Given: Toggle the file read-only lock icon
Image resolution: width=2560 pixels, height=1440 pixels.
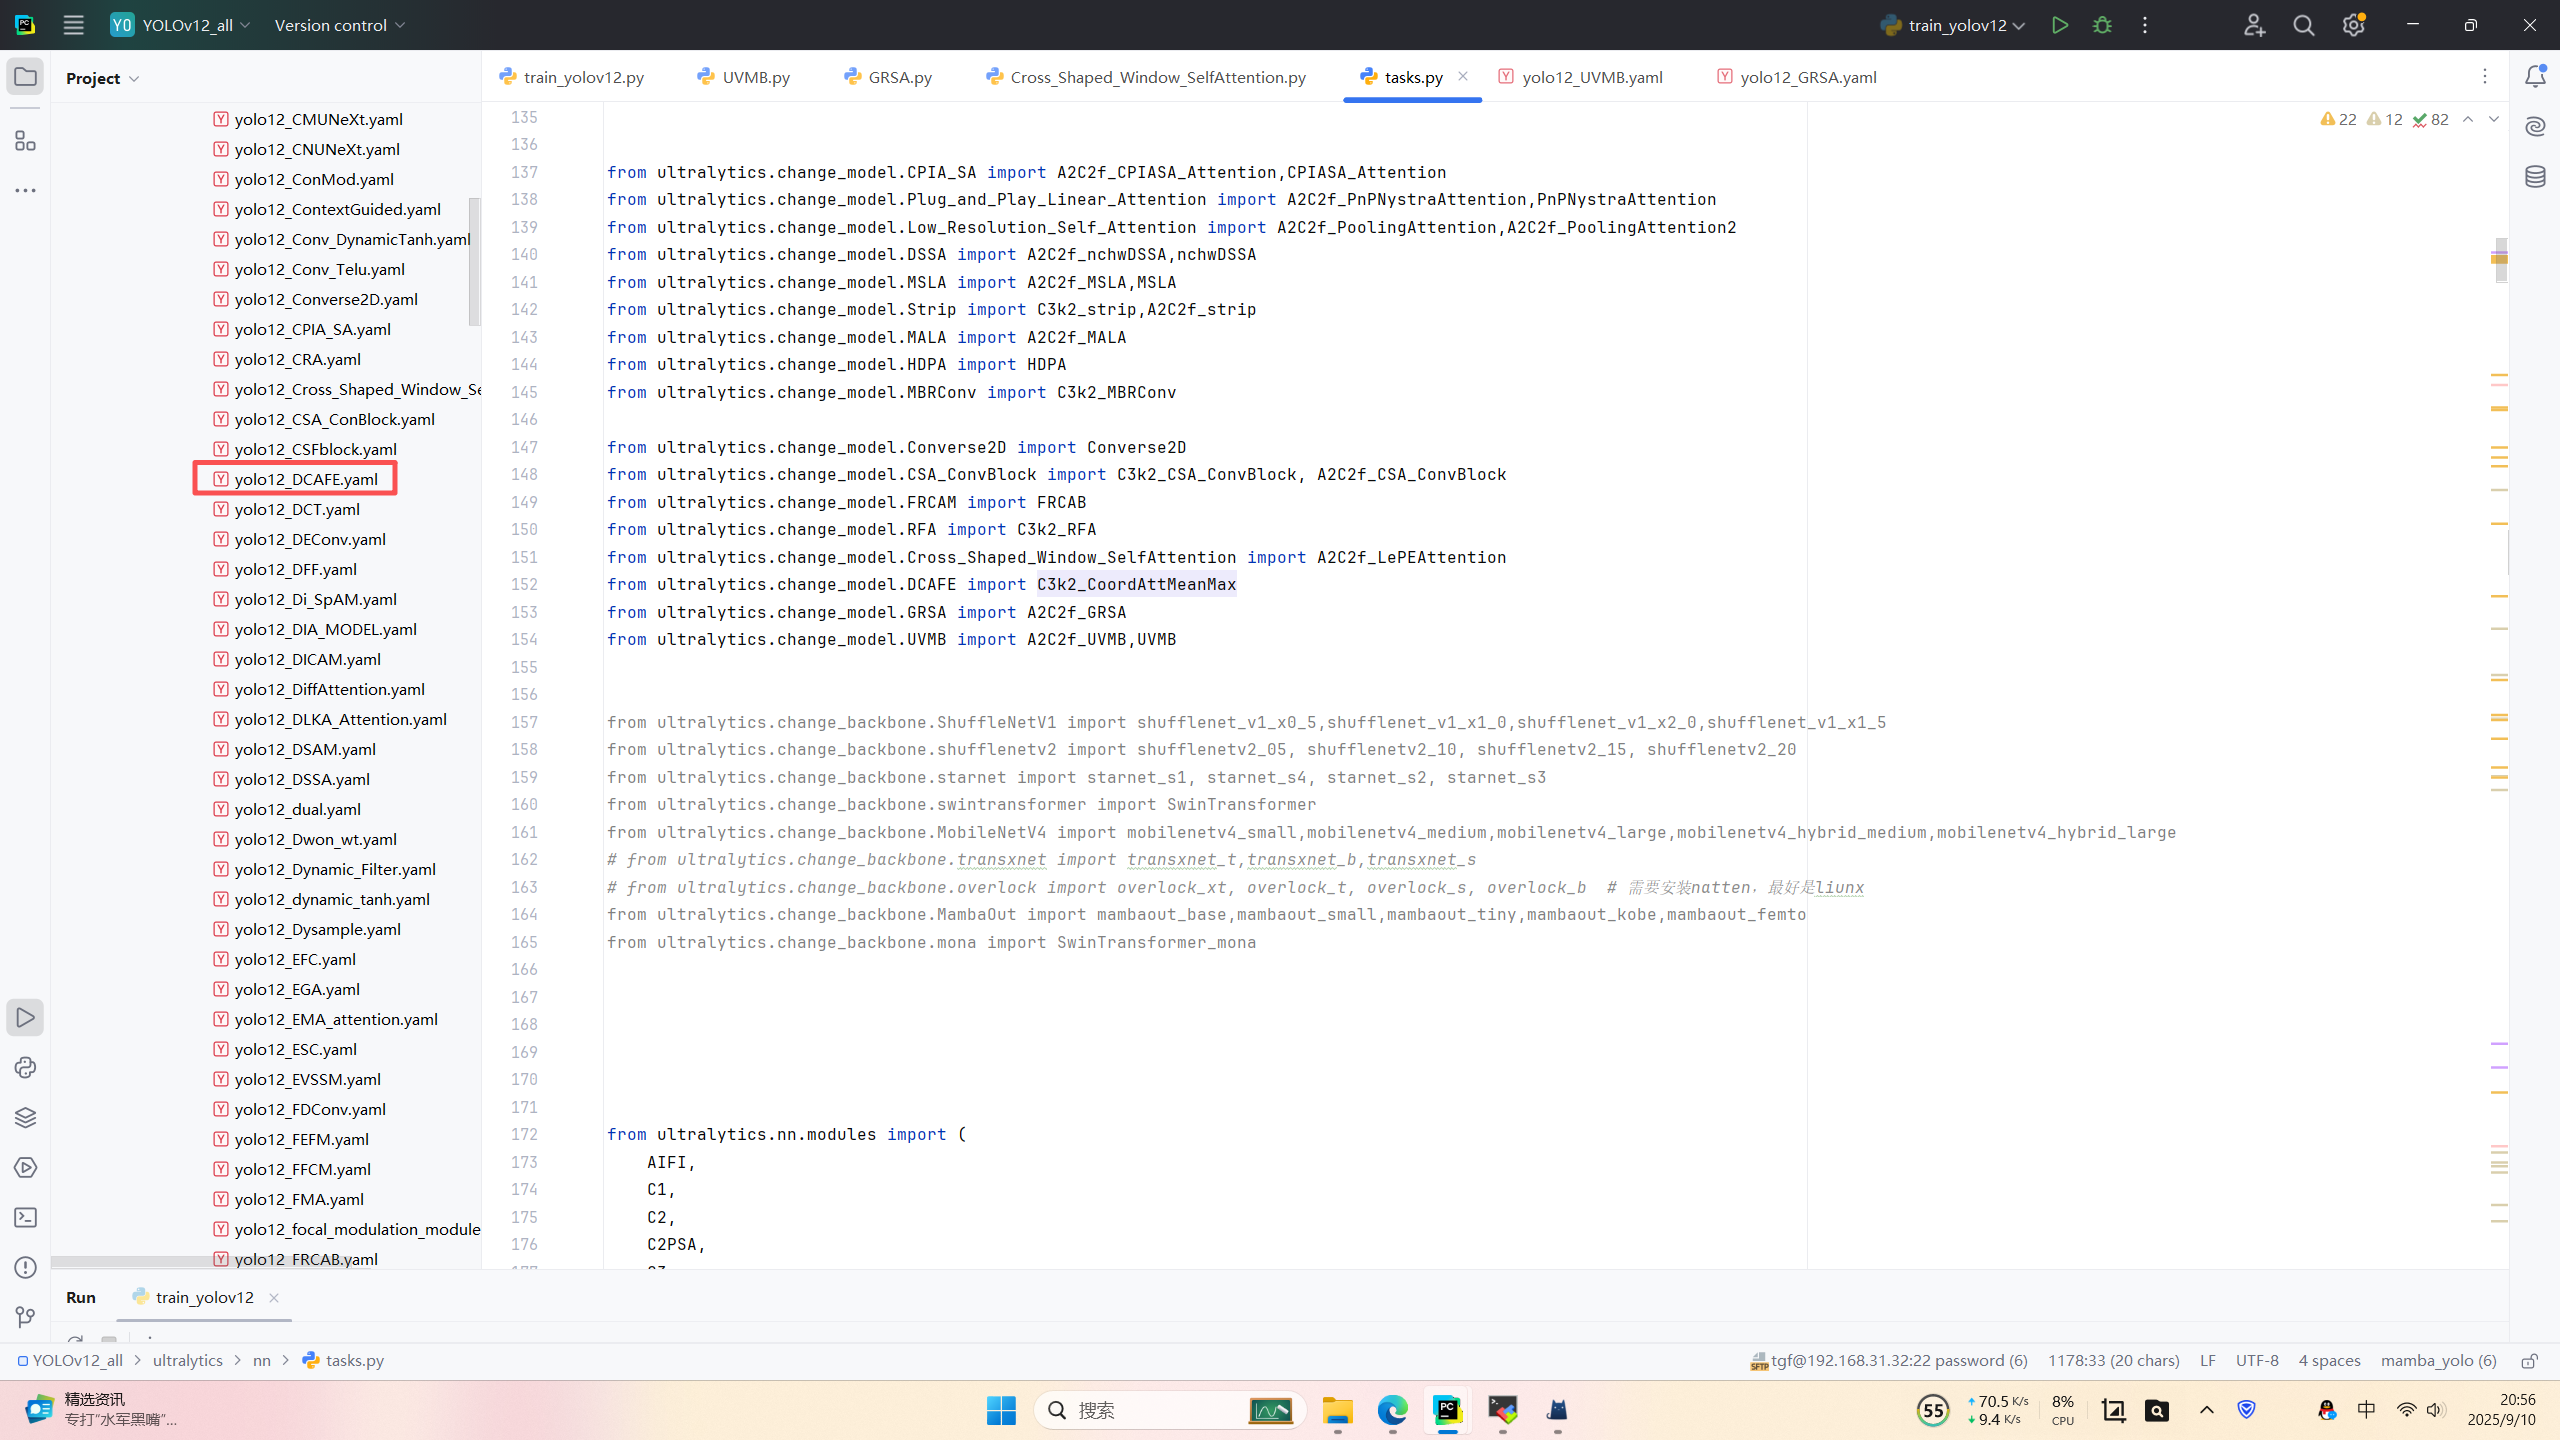Looking at the screenshot, I should (x=2529, y=1361).
